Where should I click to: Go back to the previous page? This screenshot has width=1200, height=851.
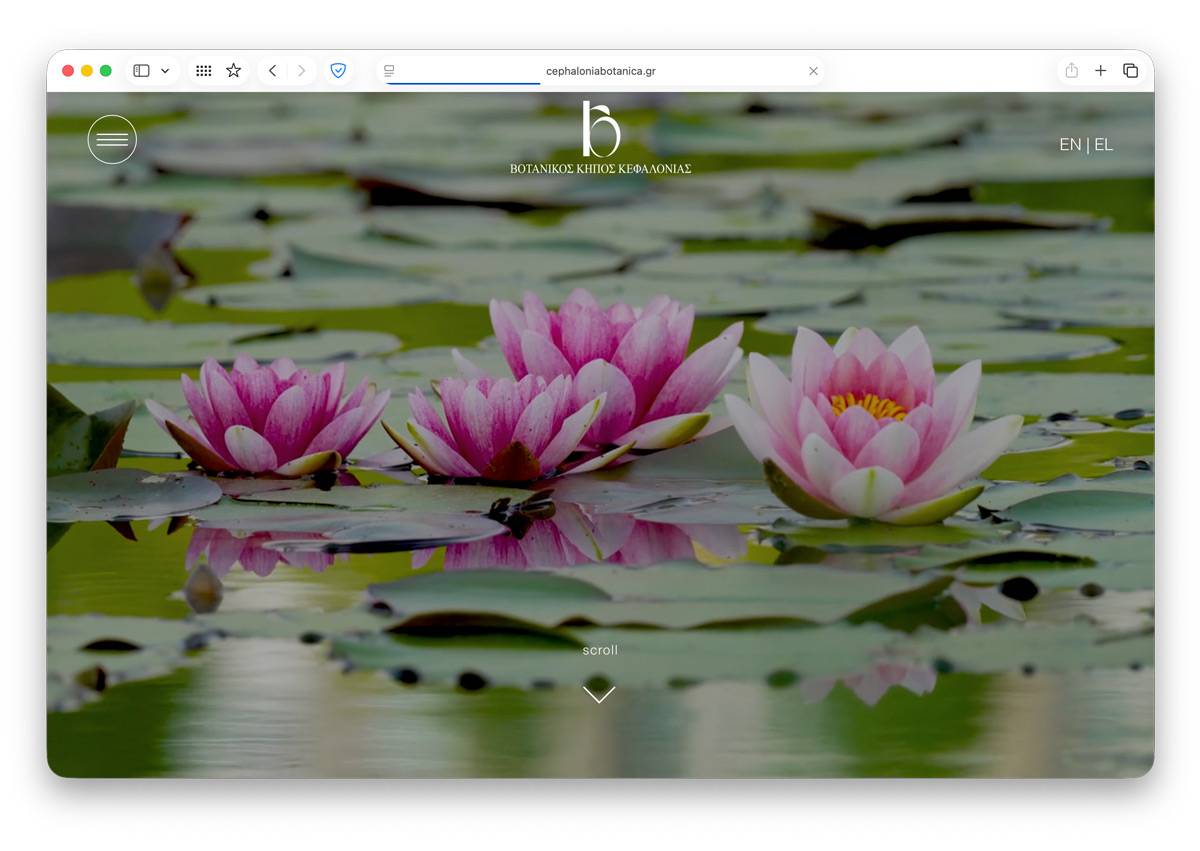[x=272, y=71]
